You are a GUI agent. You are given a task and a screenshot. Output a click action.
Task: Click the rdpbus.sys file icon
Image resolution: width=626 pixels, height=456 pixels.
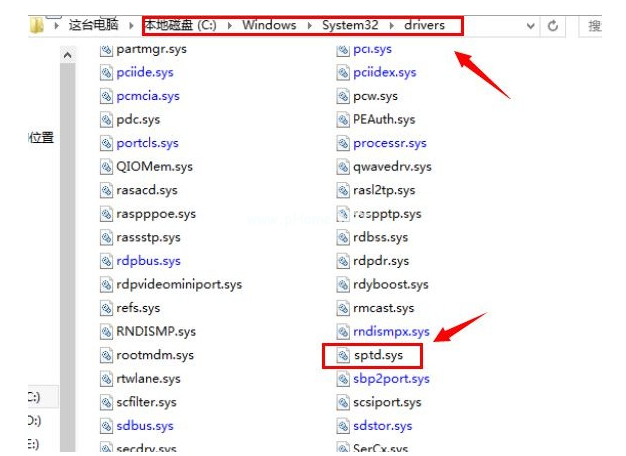[x=107, y=261]
